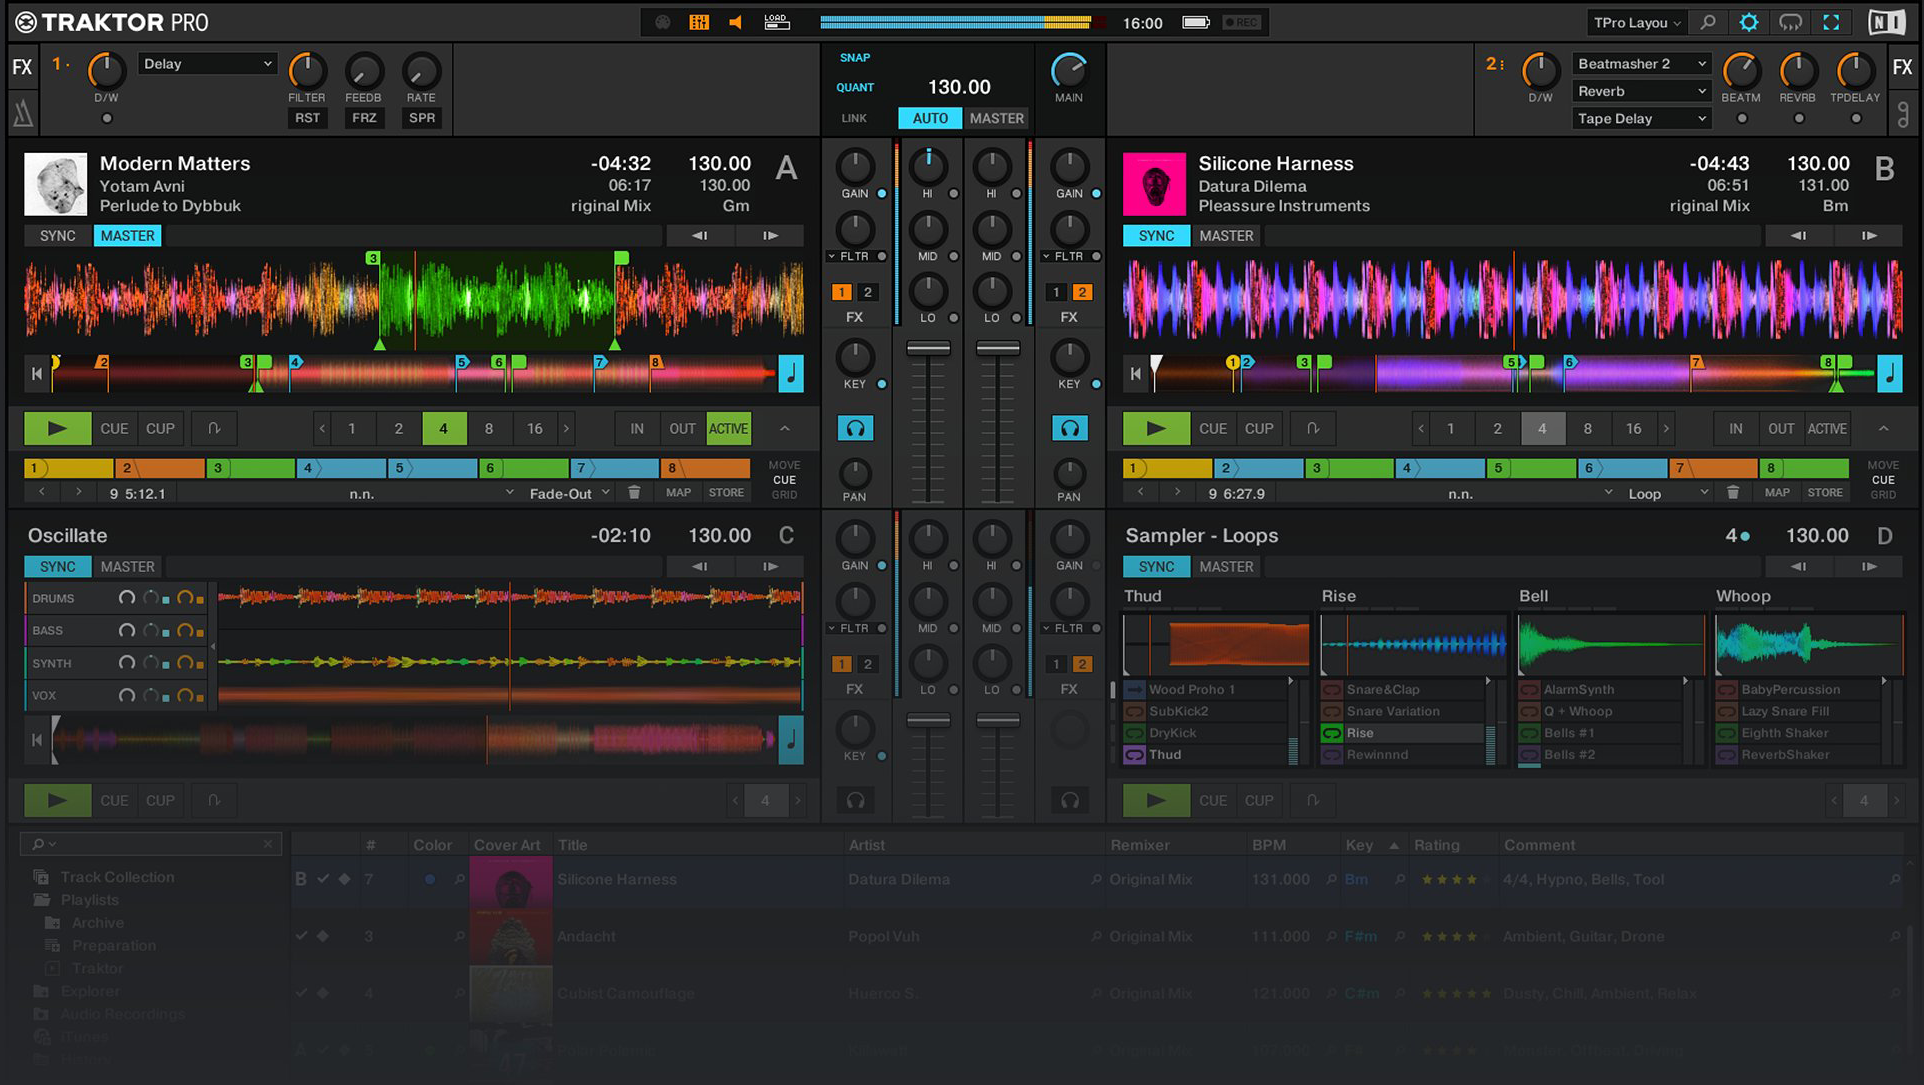Click the Deck A flux mode icon

[214, 429]
